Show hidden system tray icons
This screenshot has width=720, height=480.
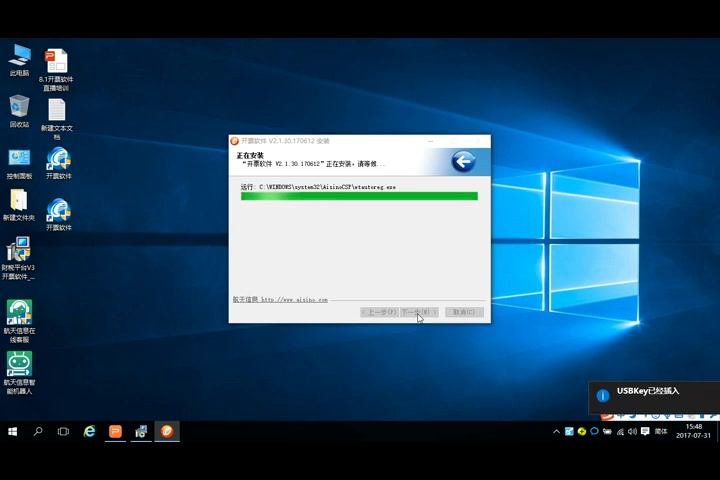point(557,431)
